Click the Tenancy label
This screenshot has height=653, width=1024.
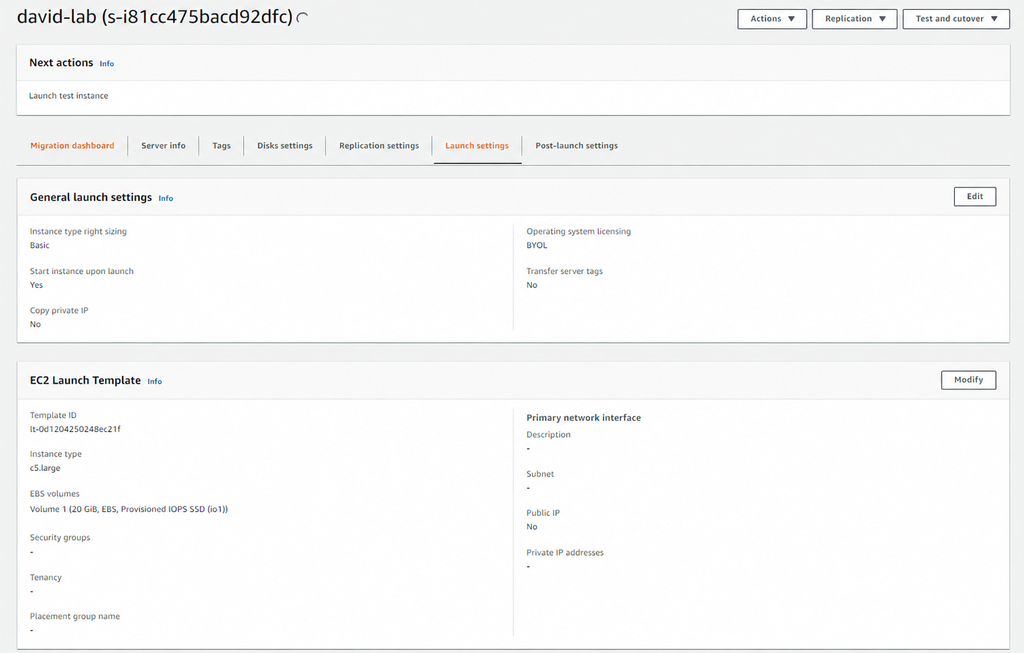(x=46, y=577)
